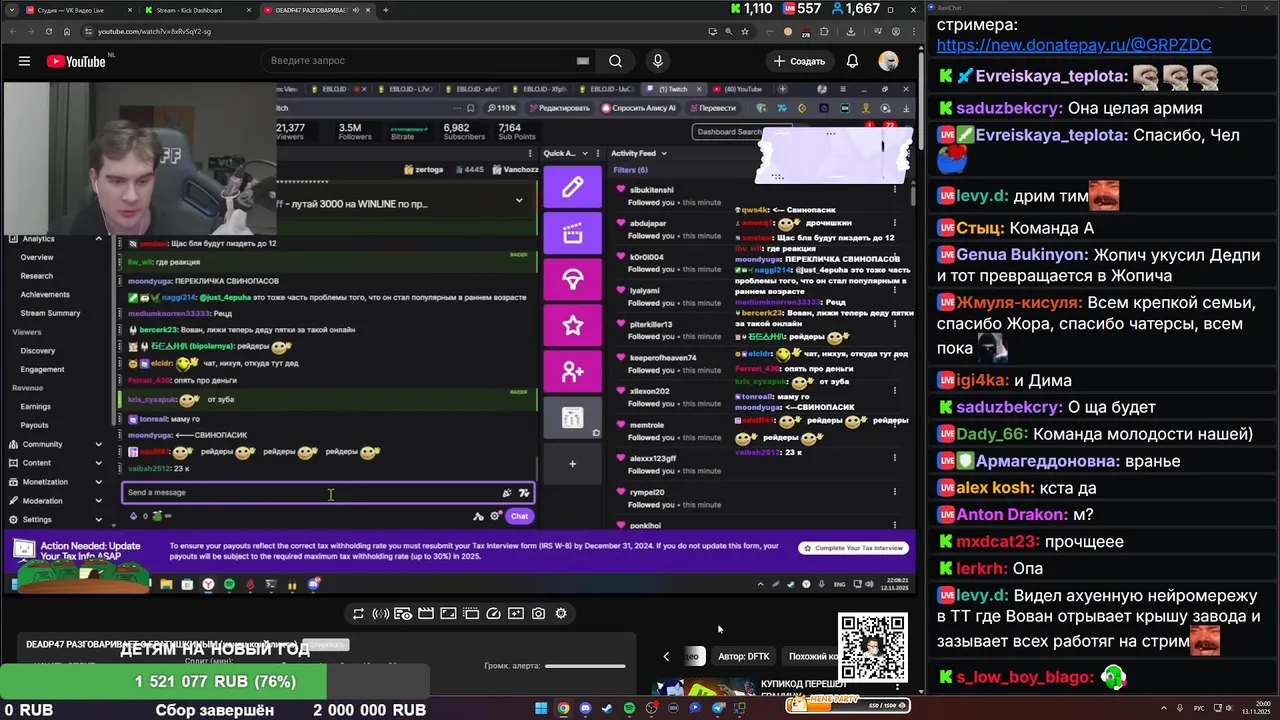Expand the Content sidebar section
Screen dimensions: 1280x720
click(98, 463)
